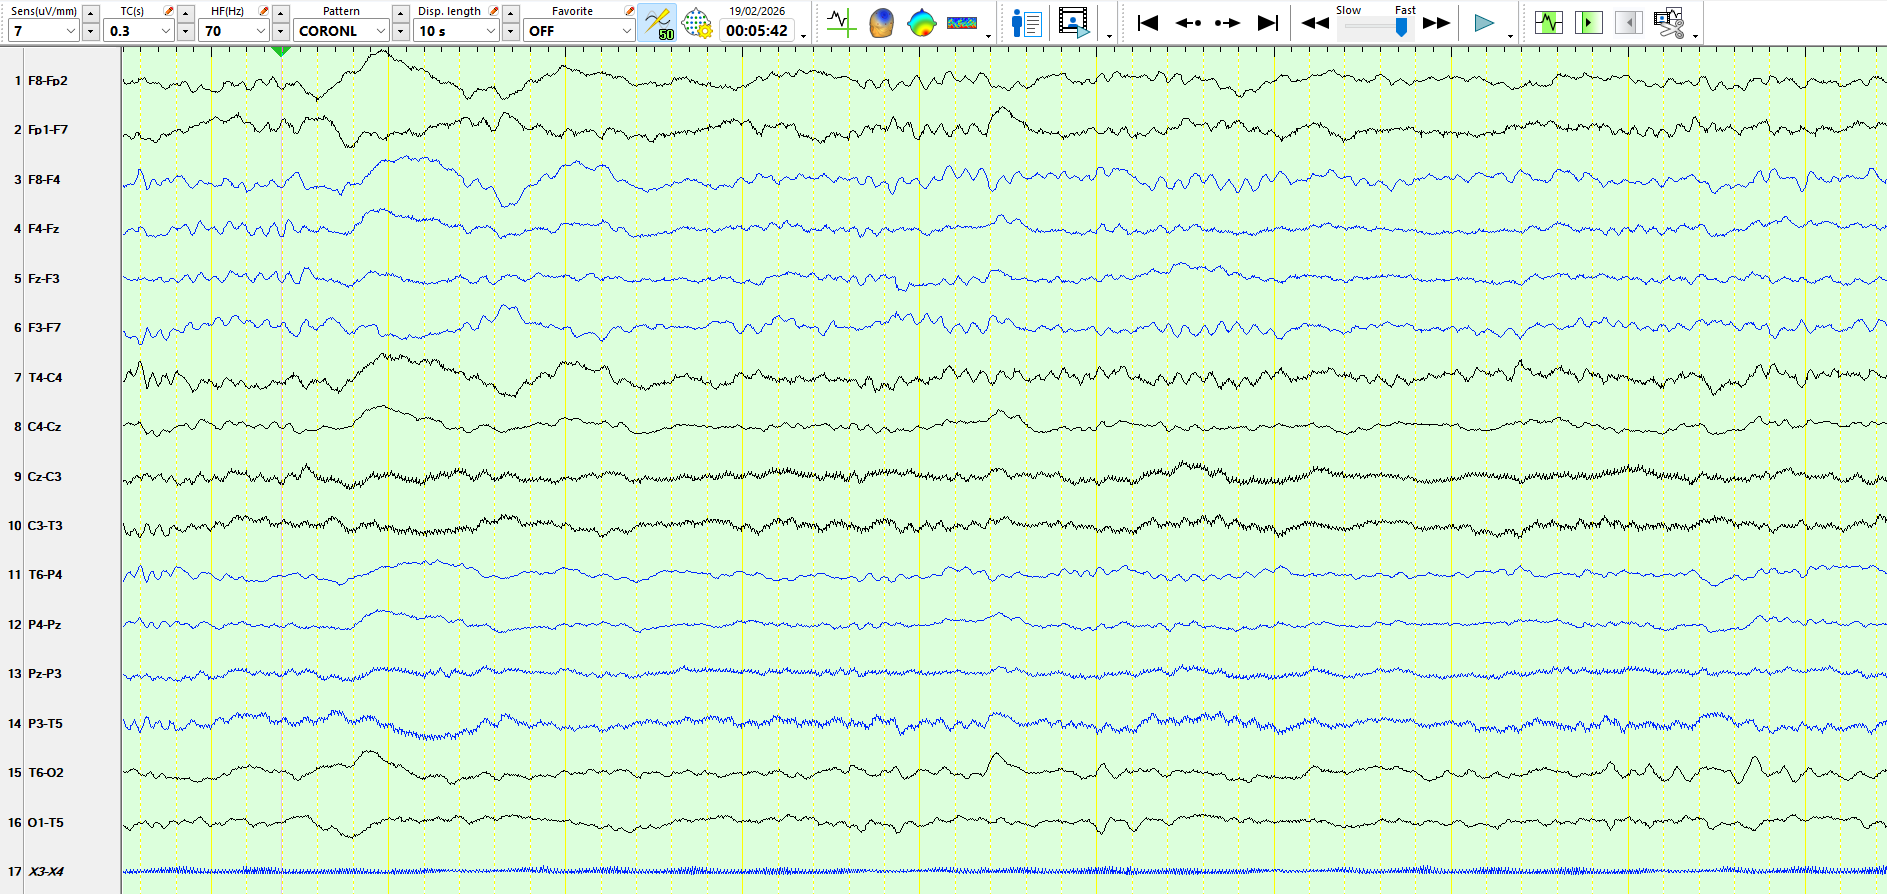Open the spectrogram density array view

click(962, 22)
